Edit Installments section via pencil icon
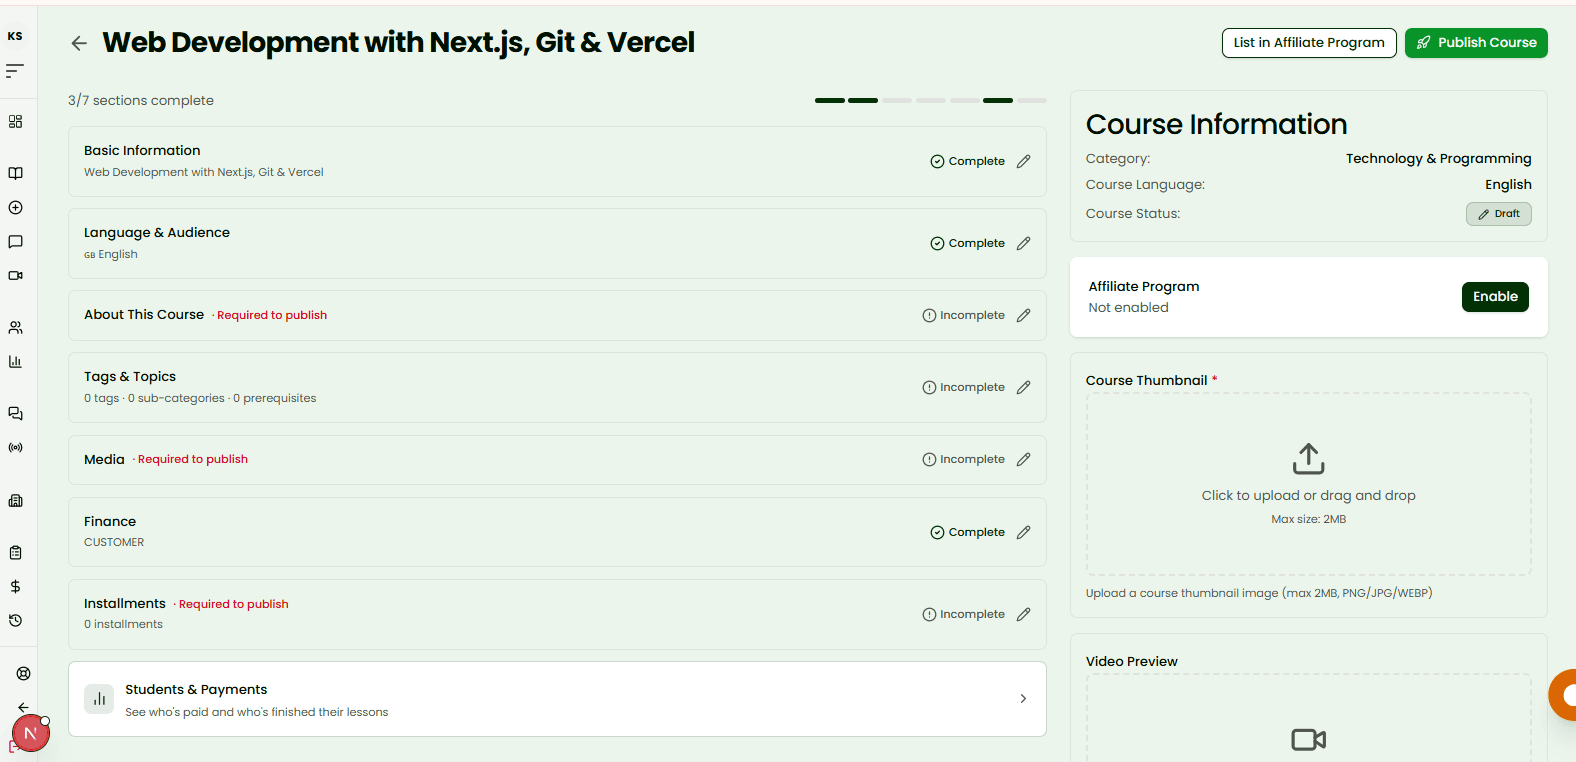The image size is (1576, 762). click(1023, 615)
